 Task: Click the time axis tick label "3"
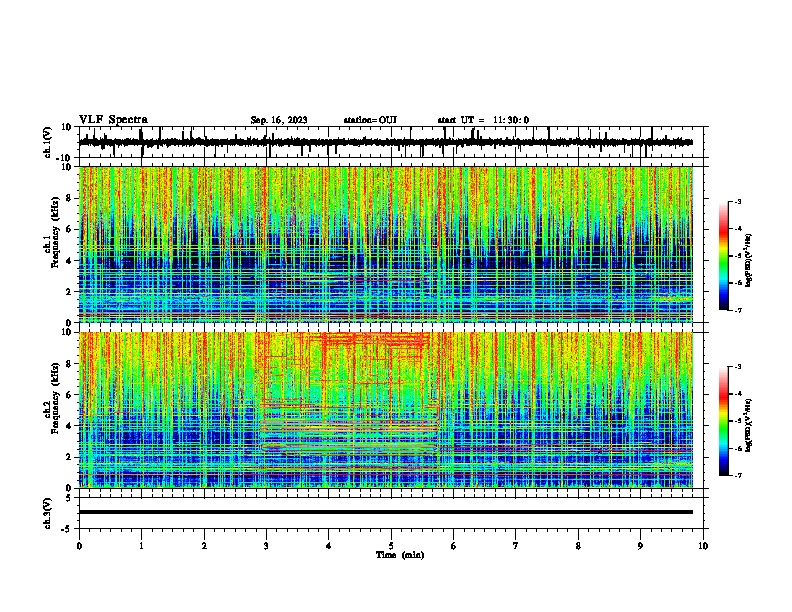click(x=266, y=546)
